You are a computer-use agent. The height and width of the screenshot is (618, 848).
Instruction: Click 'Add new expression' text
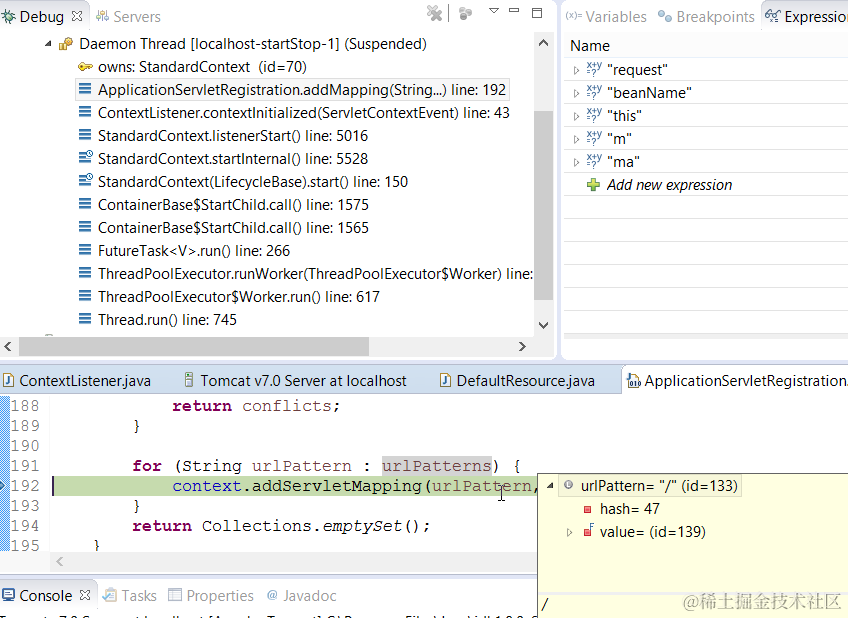coord(670,185)
